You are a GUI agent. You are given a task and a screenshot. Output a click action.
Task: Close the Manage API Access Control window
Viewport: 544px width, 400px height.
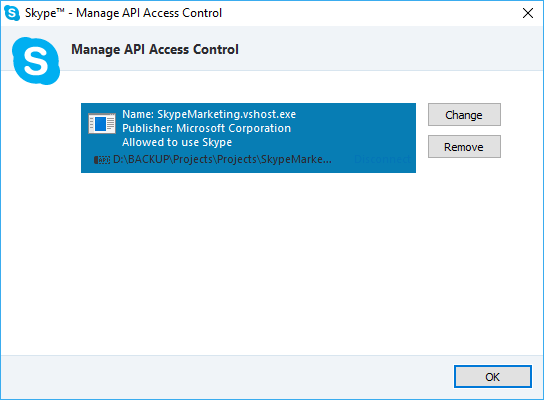[528, 13]
